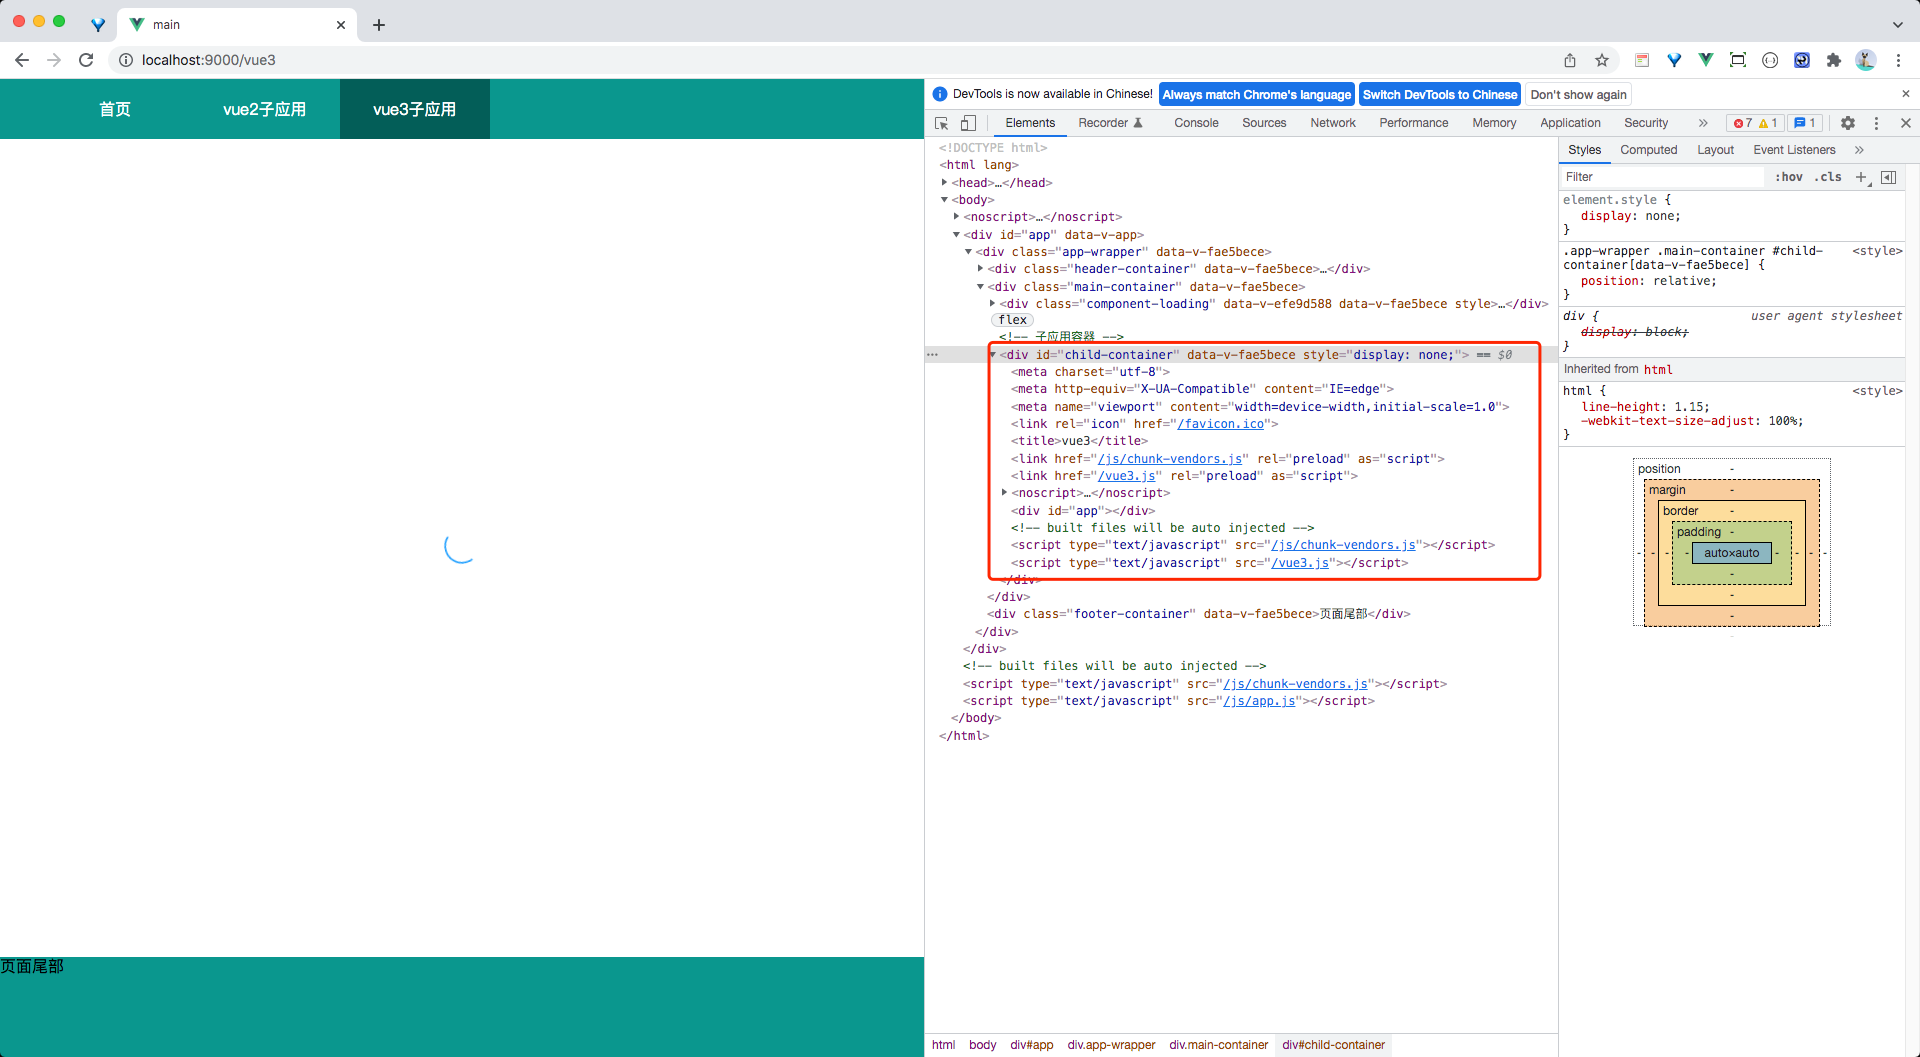Select the footer-container div row
1920x1057 pixels.
1240,614
